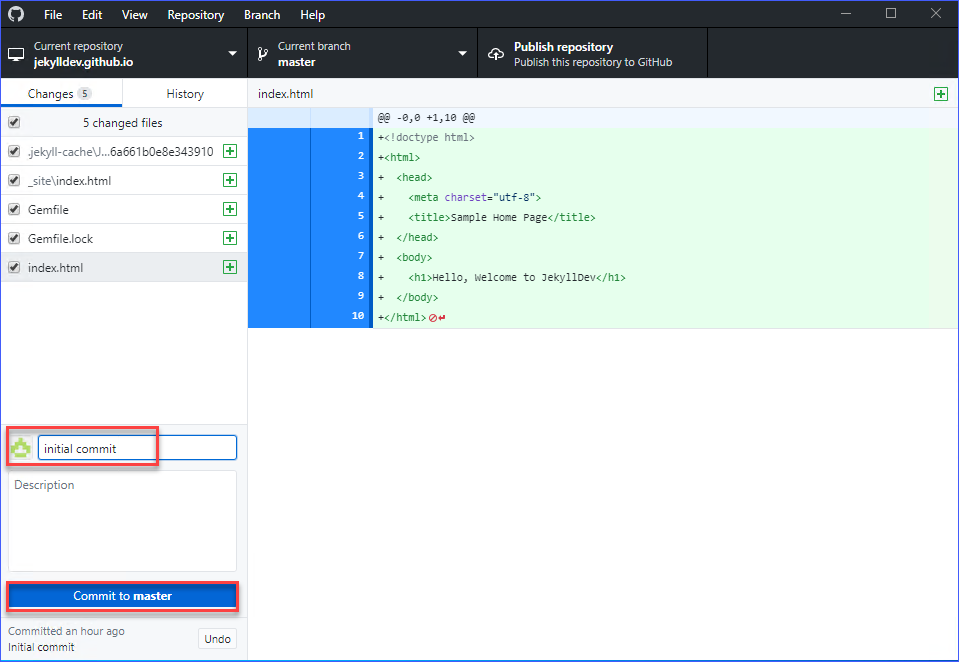The width and height of the screenshot is (959, 662).
Task: Toggle the 5 changed files select-all checkbox
Action: [x=14, y=122]
